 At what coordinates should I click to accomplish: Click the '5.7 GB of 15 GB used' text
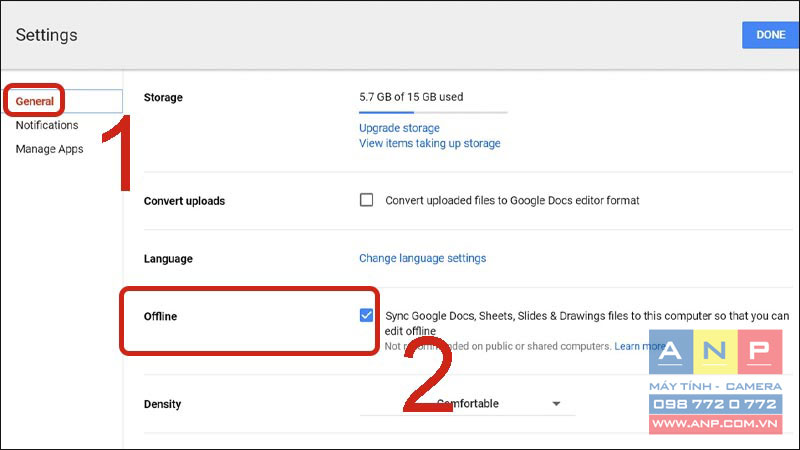pos(411,97)
